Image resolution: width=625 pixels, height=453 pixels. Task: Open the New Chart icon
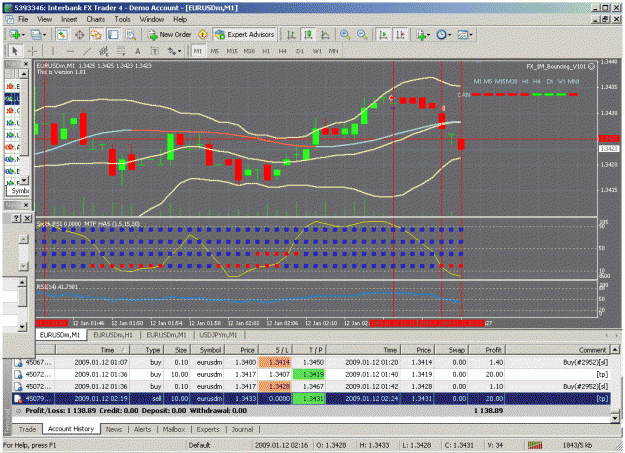(x=16, y=35)
